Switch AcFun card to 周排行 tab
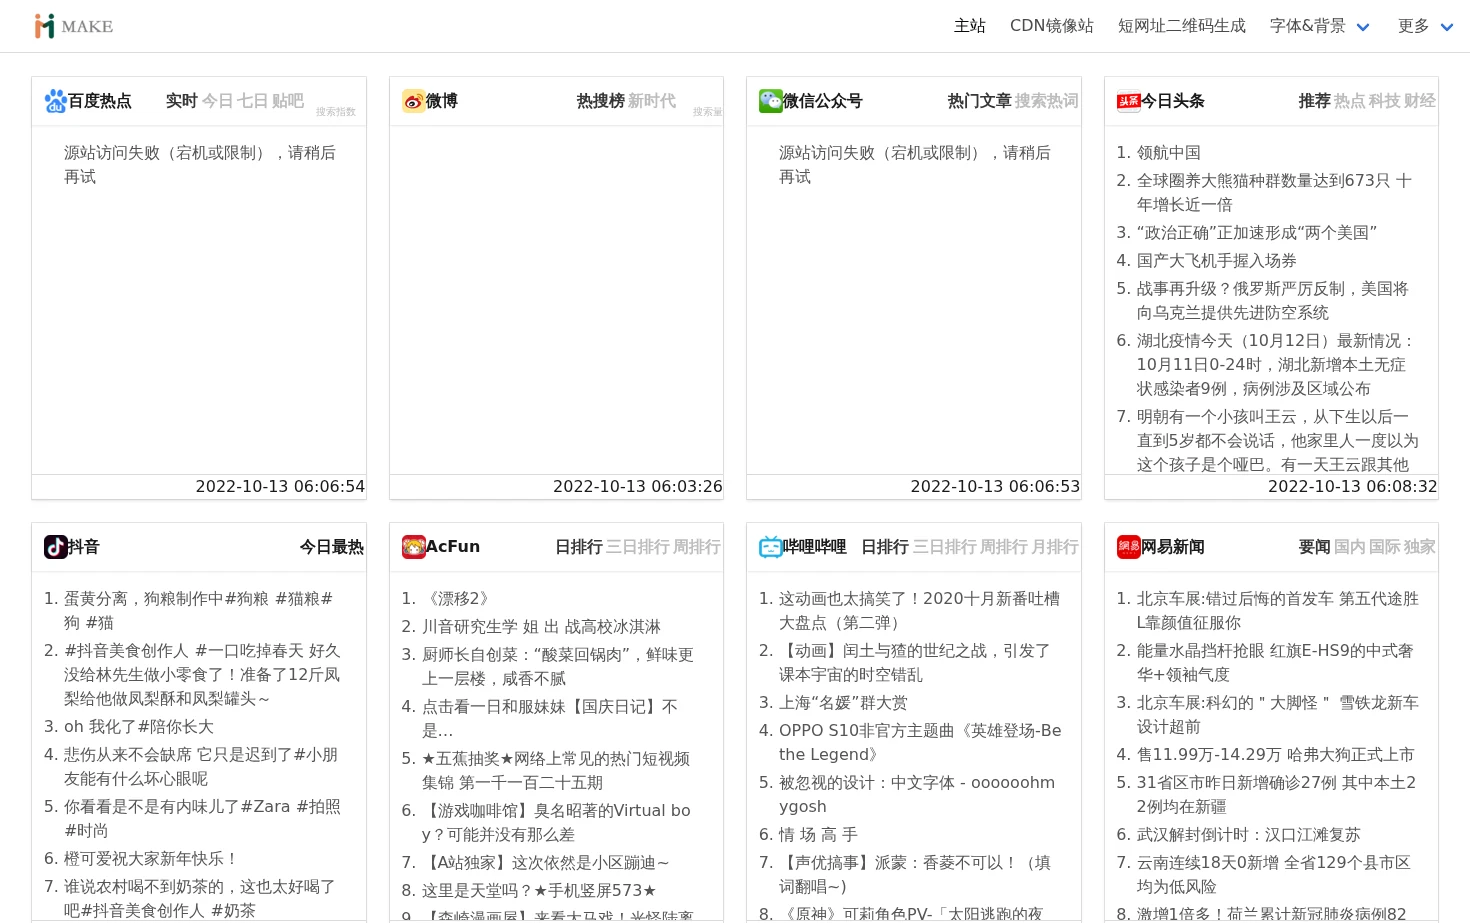This screenshot has width=1470, height=923. [697, 547]
